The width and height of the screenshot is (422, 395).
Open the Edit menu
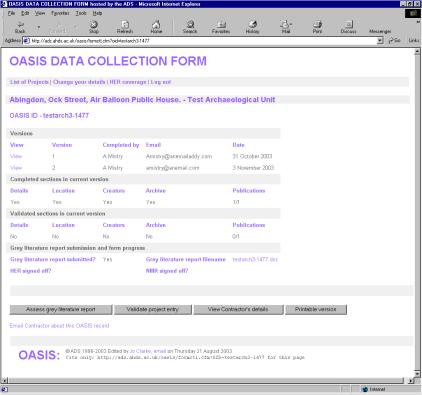coord(25,13)
